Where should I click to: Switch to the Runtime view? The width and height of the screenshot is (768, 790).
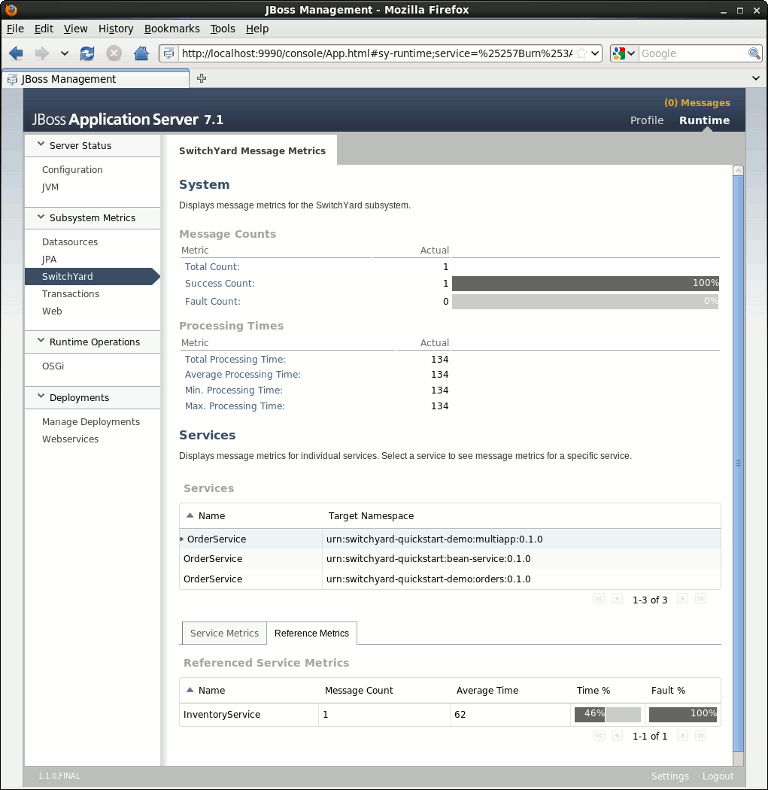[x=704, y=120]
